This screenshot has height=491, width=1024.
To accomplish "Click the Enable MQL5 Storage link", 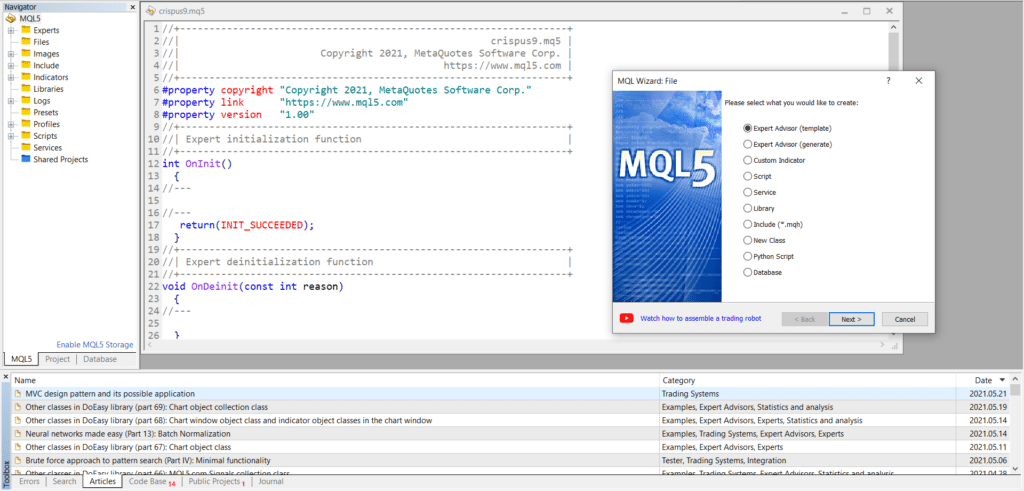I will coord(95,344).
